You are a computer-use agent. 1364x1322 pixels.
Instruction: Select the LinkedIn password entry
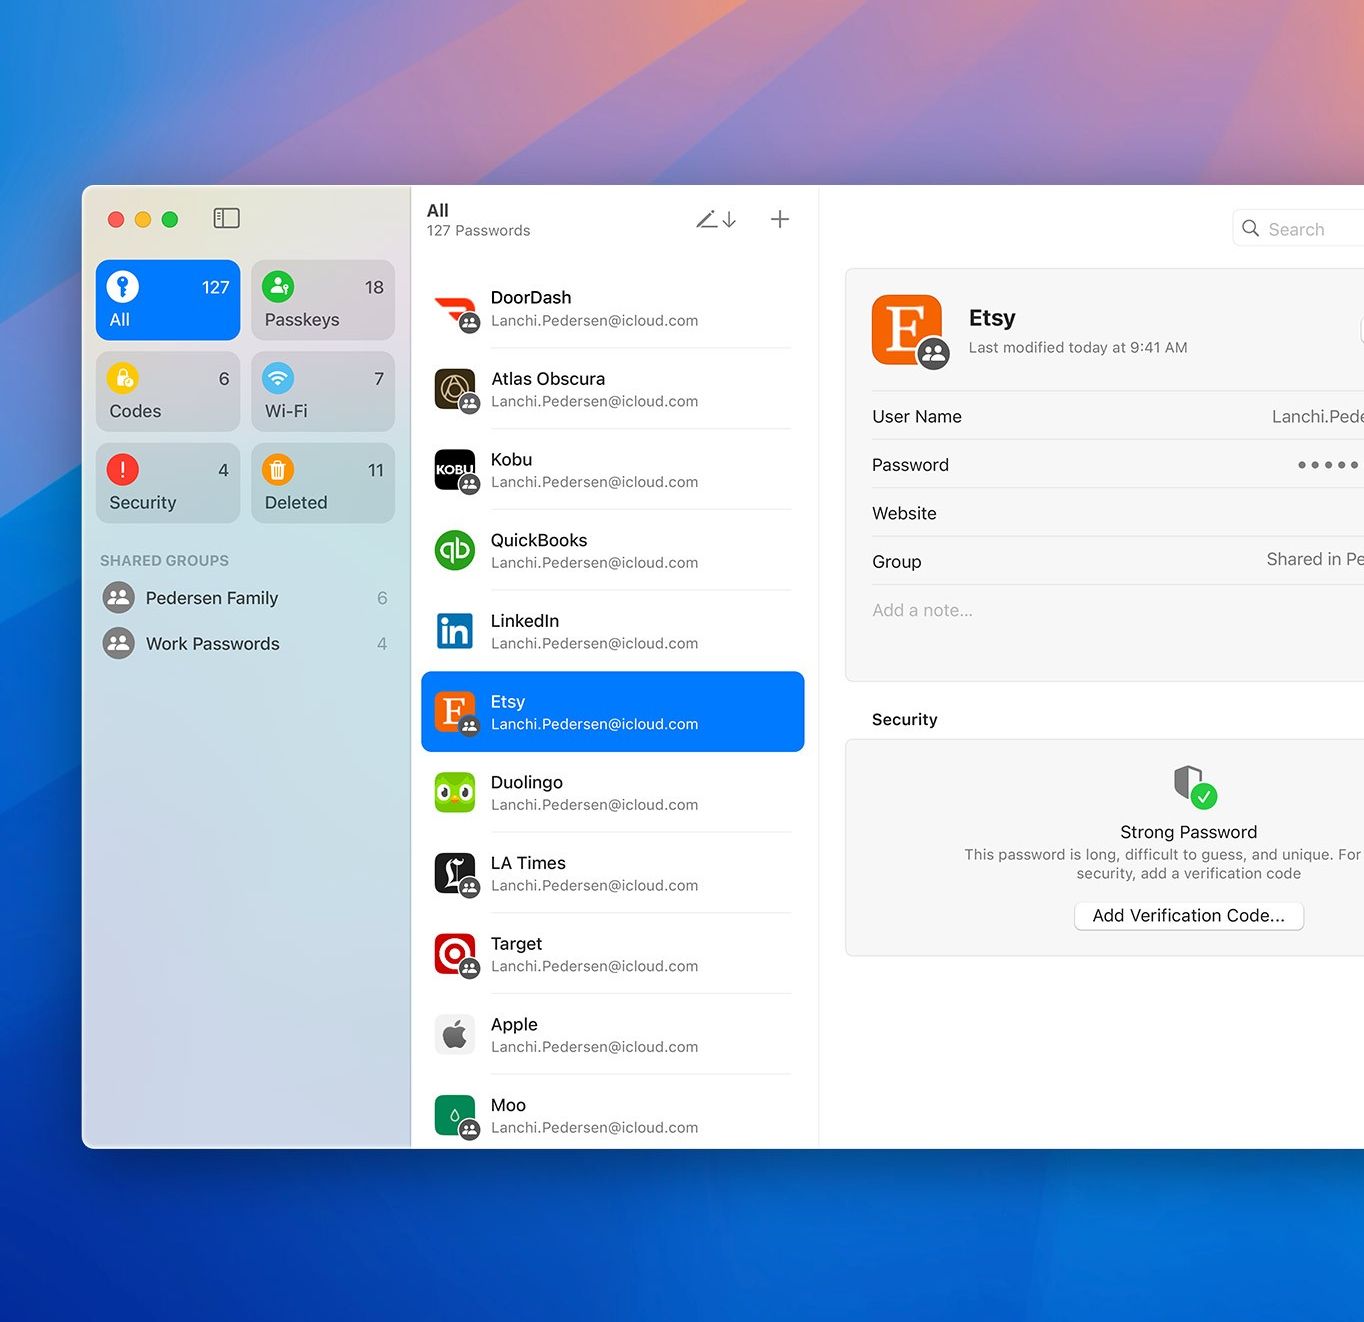pyautogui.click(x=610, y=630)
